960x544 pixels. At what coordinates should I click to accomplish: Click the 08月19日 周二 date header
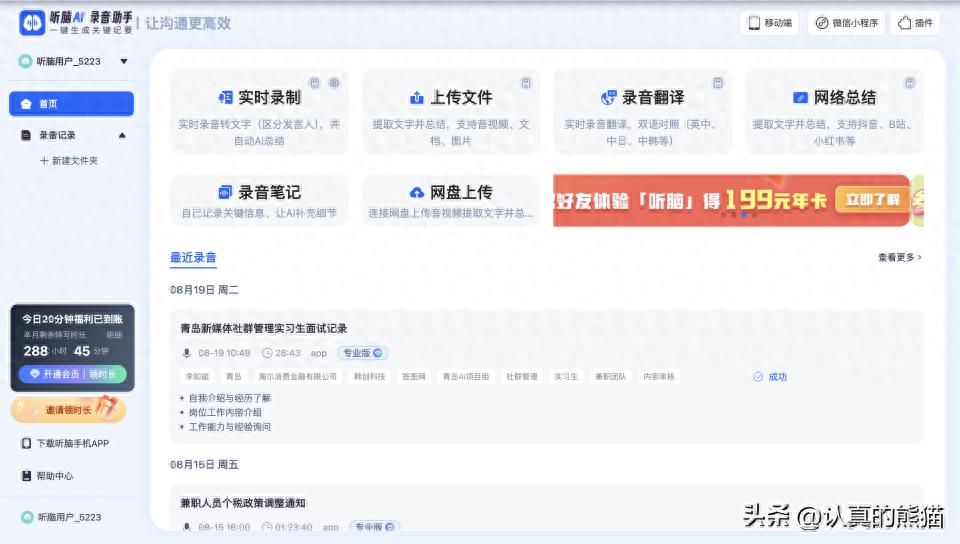point(204,289)
